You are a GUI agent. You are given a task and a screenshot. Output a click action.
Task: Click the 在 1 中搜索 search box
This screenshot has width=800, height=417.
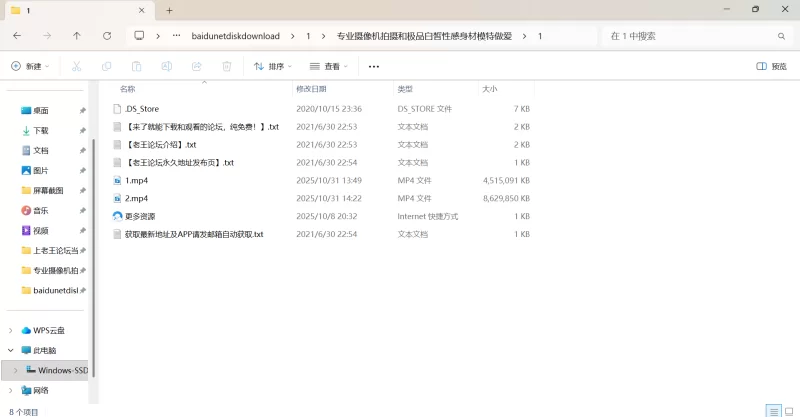(690, 35)
